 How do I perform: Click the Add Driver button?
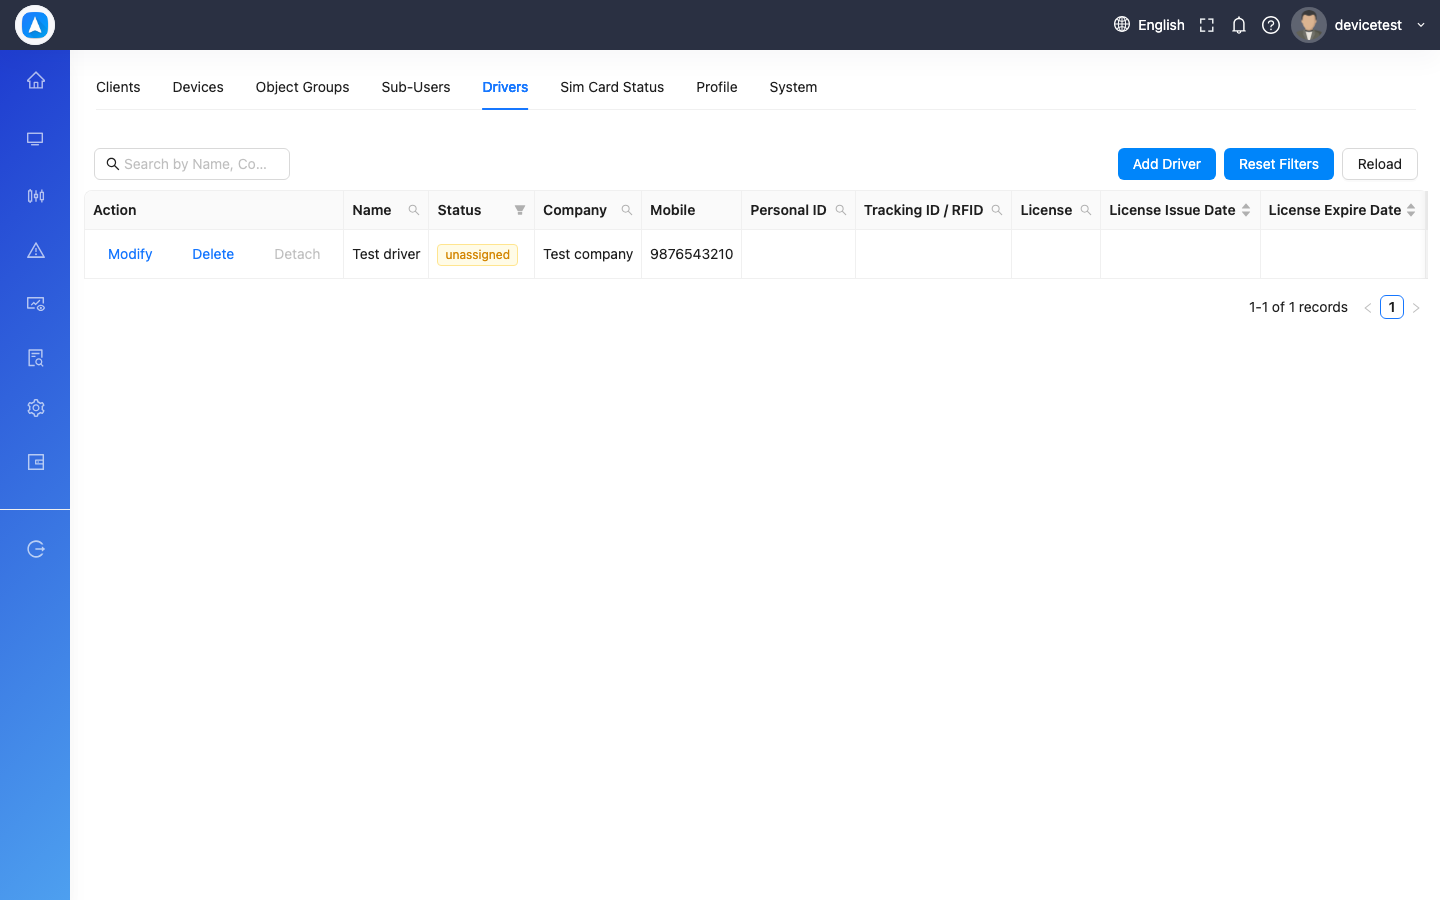click(1167, 164)
